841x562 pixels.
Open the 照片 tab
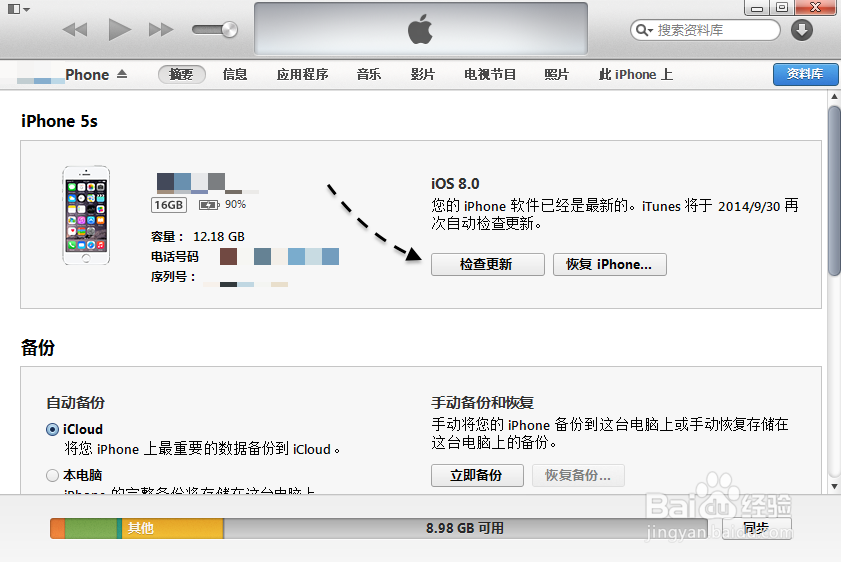556,75
